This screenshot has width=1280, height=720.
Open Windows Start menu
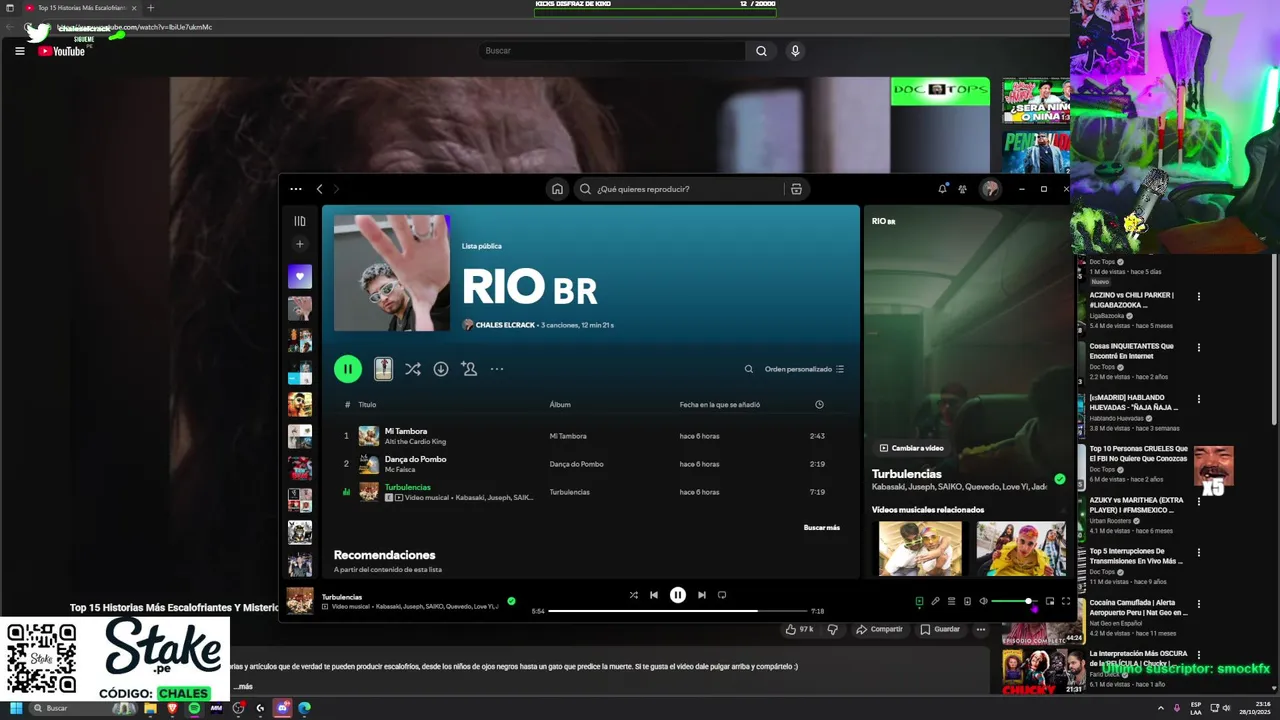coord(16,708)
